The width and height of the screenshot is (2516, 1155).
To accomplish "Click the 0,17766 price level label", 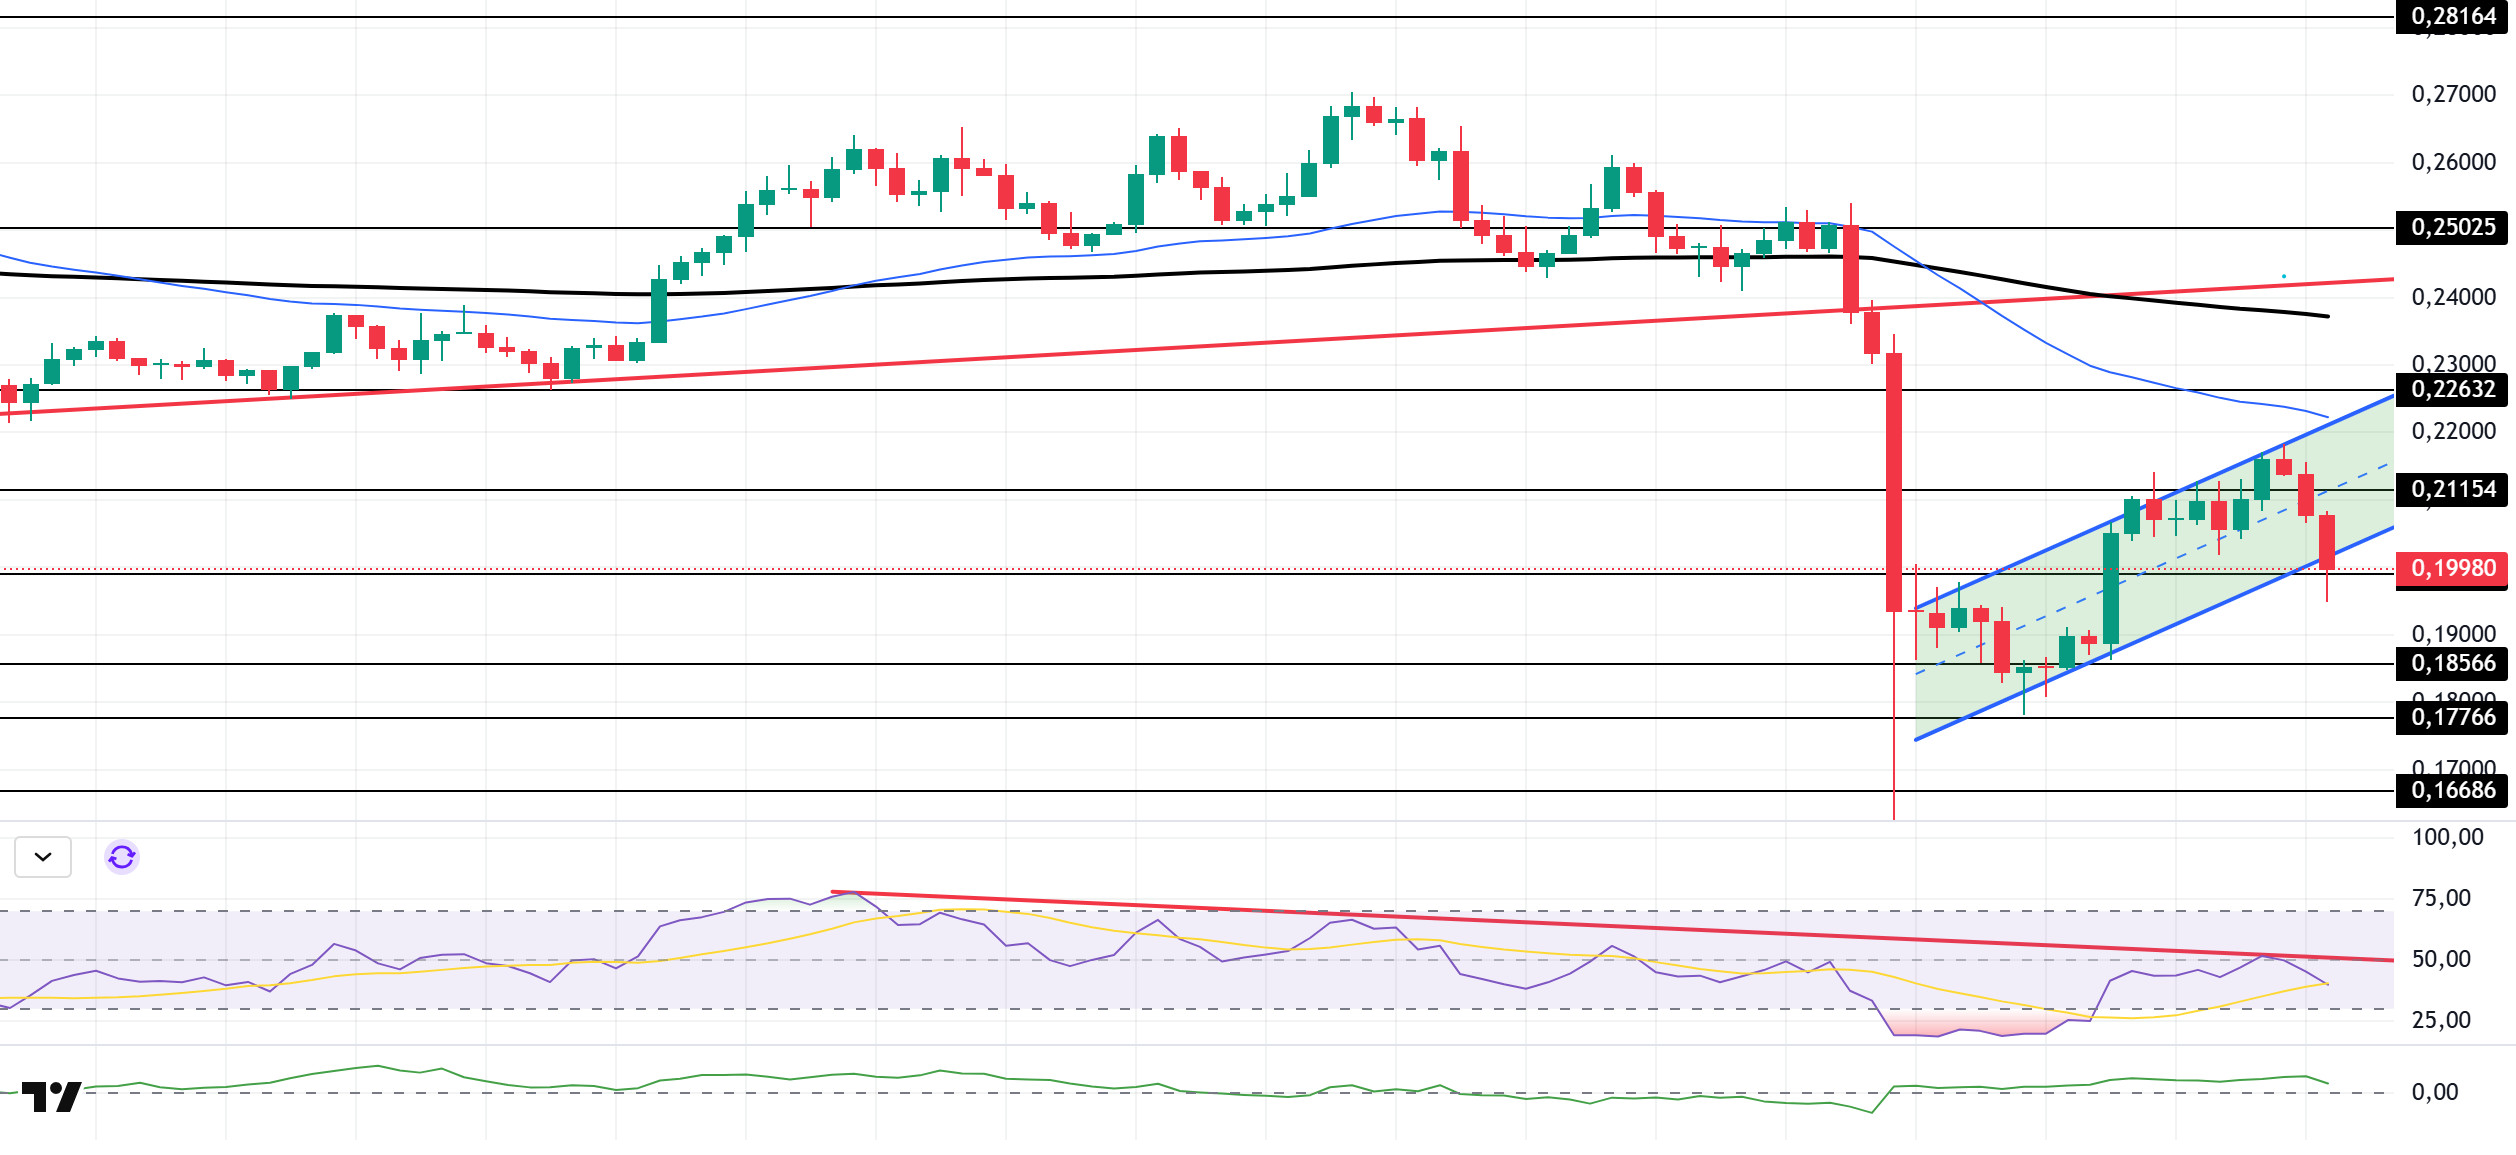I will point(2452,718).
